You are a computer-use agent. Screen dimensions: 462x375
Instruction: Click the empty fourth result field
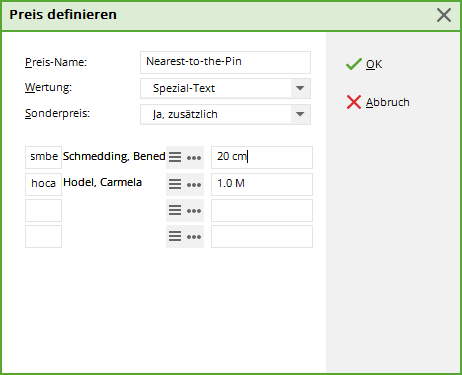[262, 236]
